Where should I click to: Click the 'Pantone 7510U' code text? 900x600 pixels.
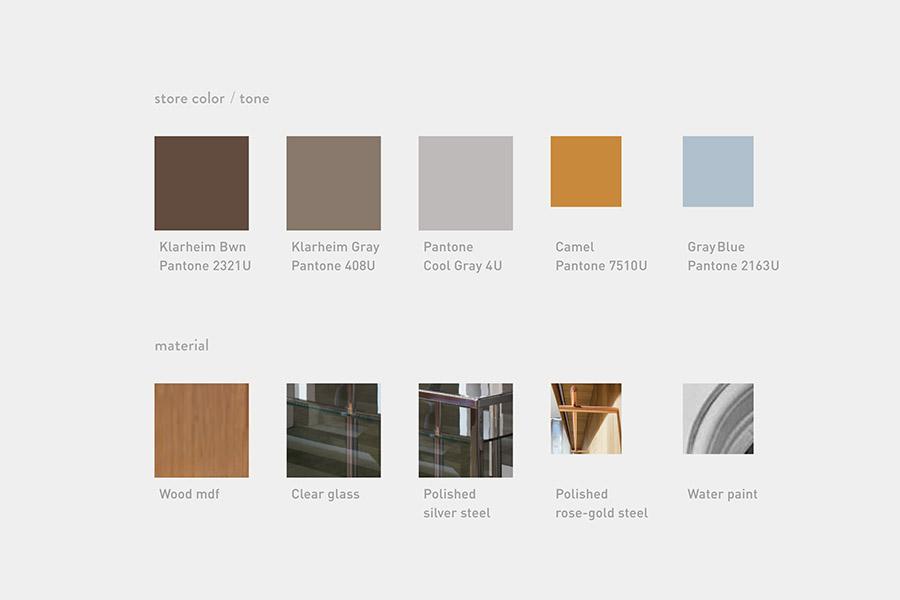coord(601,266)
